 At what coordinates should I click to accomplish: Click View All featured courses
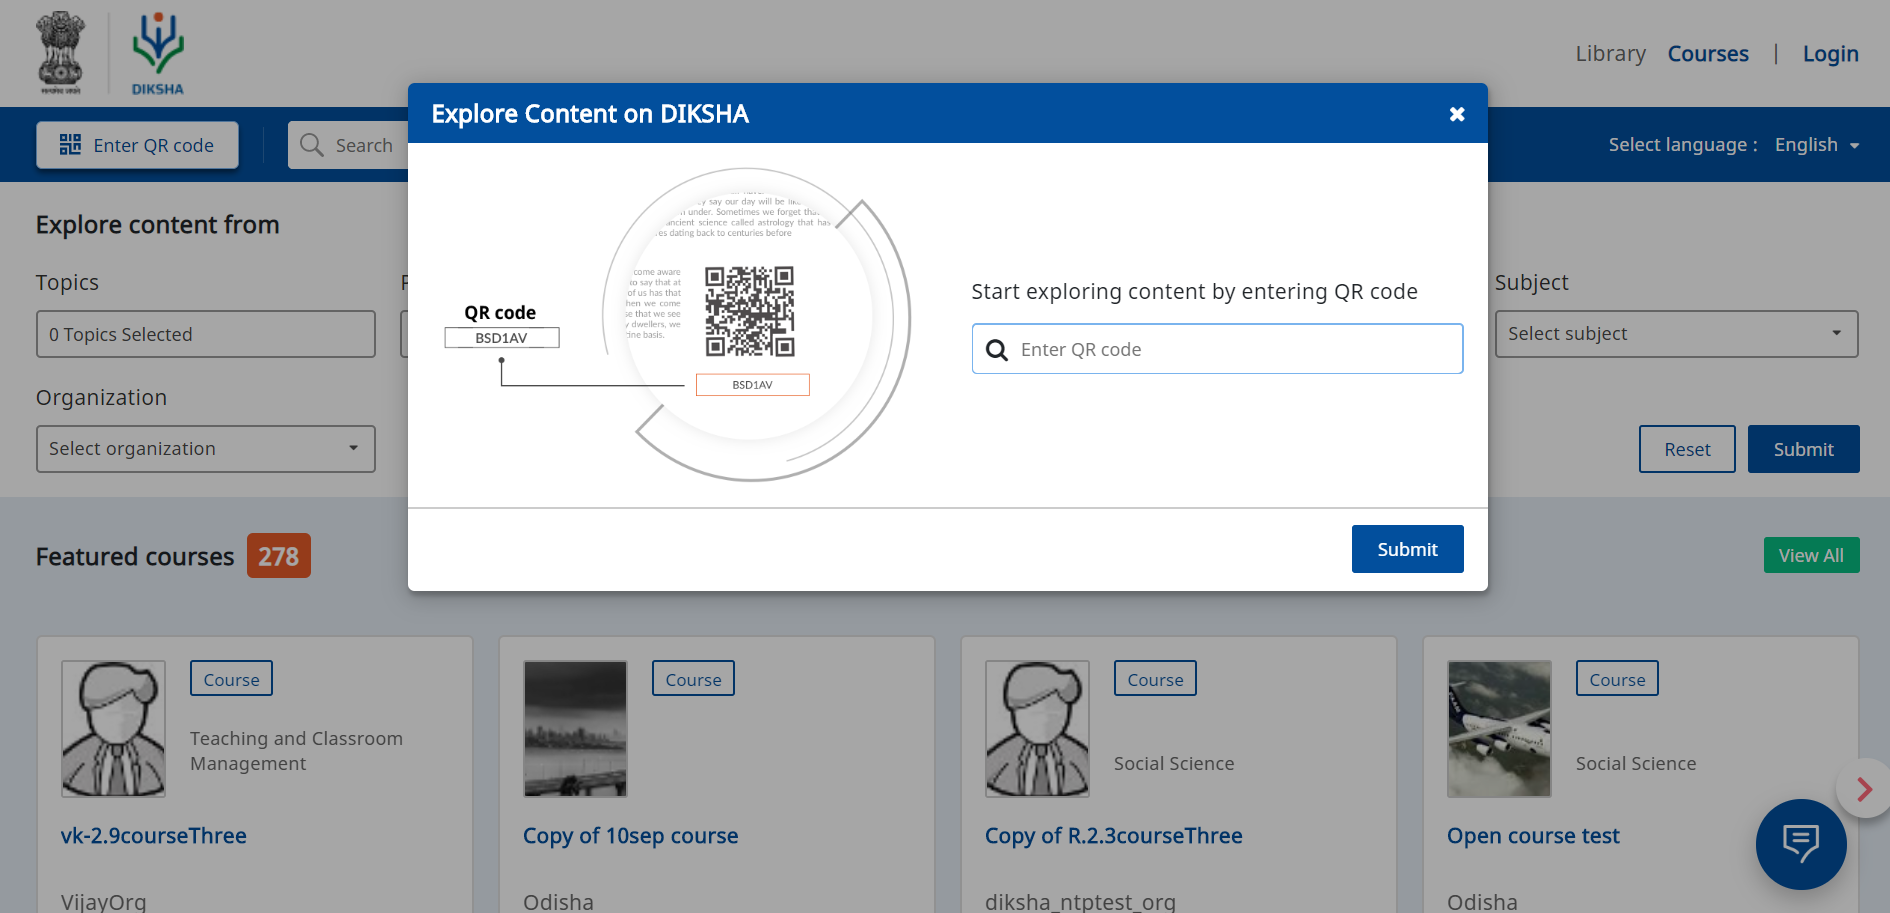[x=1811, y=555]
